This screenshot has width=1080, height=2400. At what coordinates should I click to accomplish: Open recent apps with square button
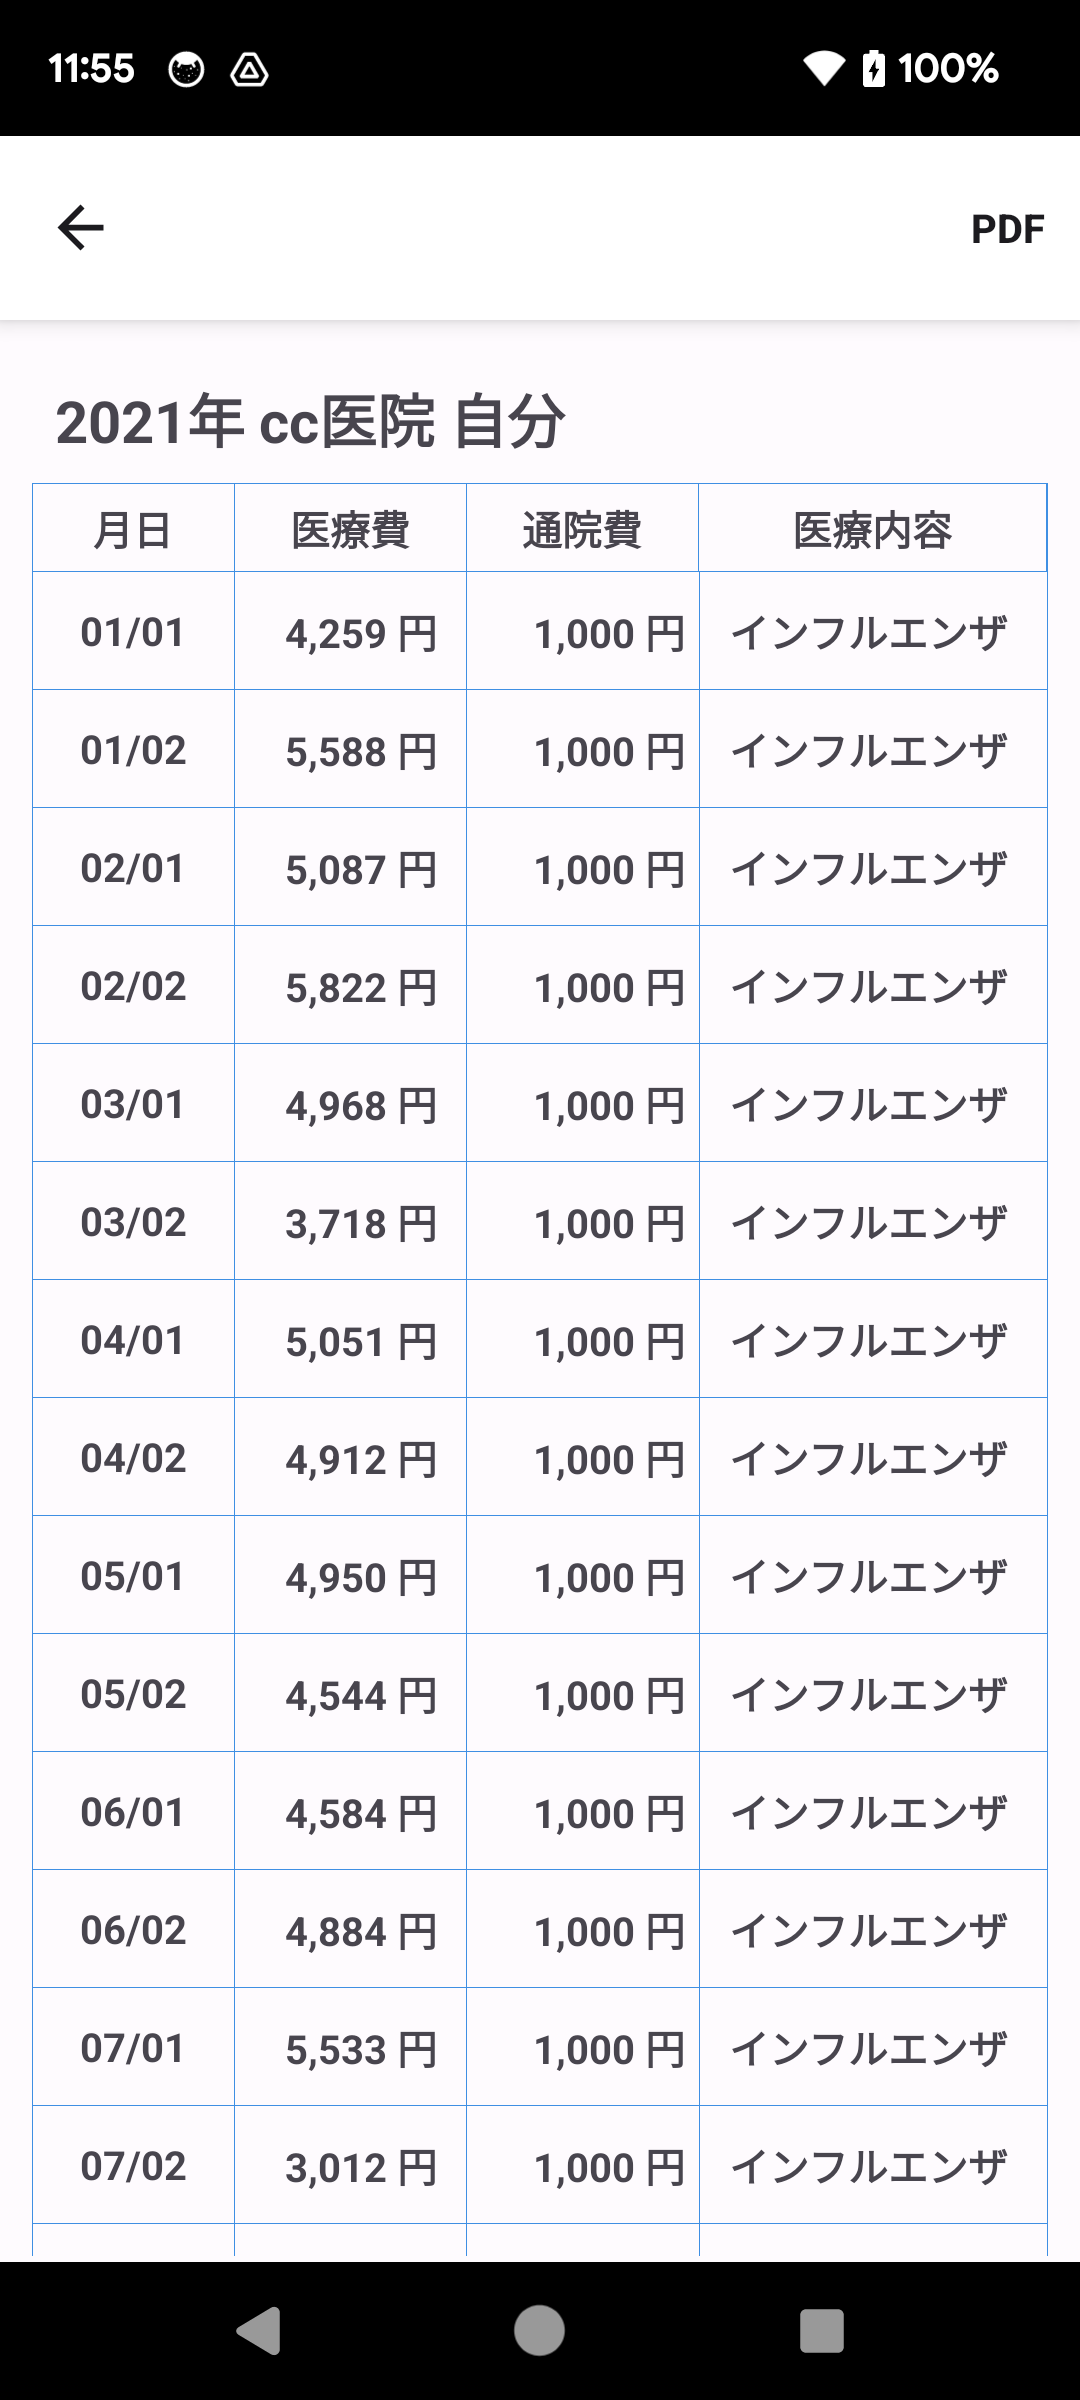coord(821,2331)
